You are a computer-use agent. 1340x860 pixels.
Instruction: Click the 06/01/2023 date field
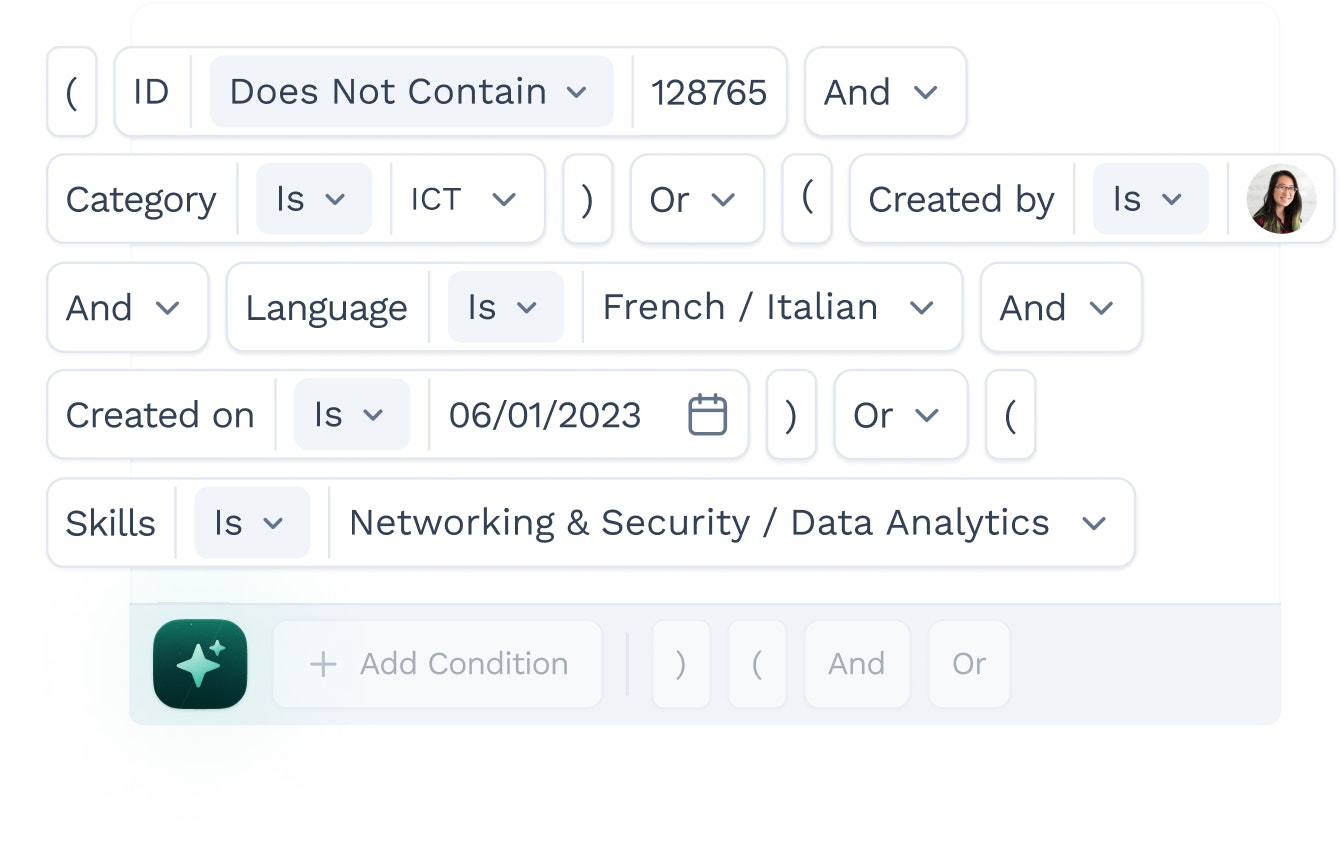point(545,415)
